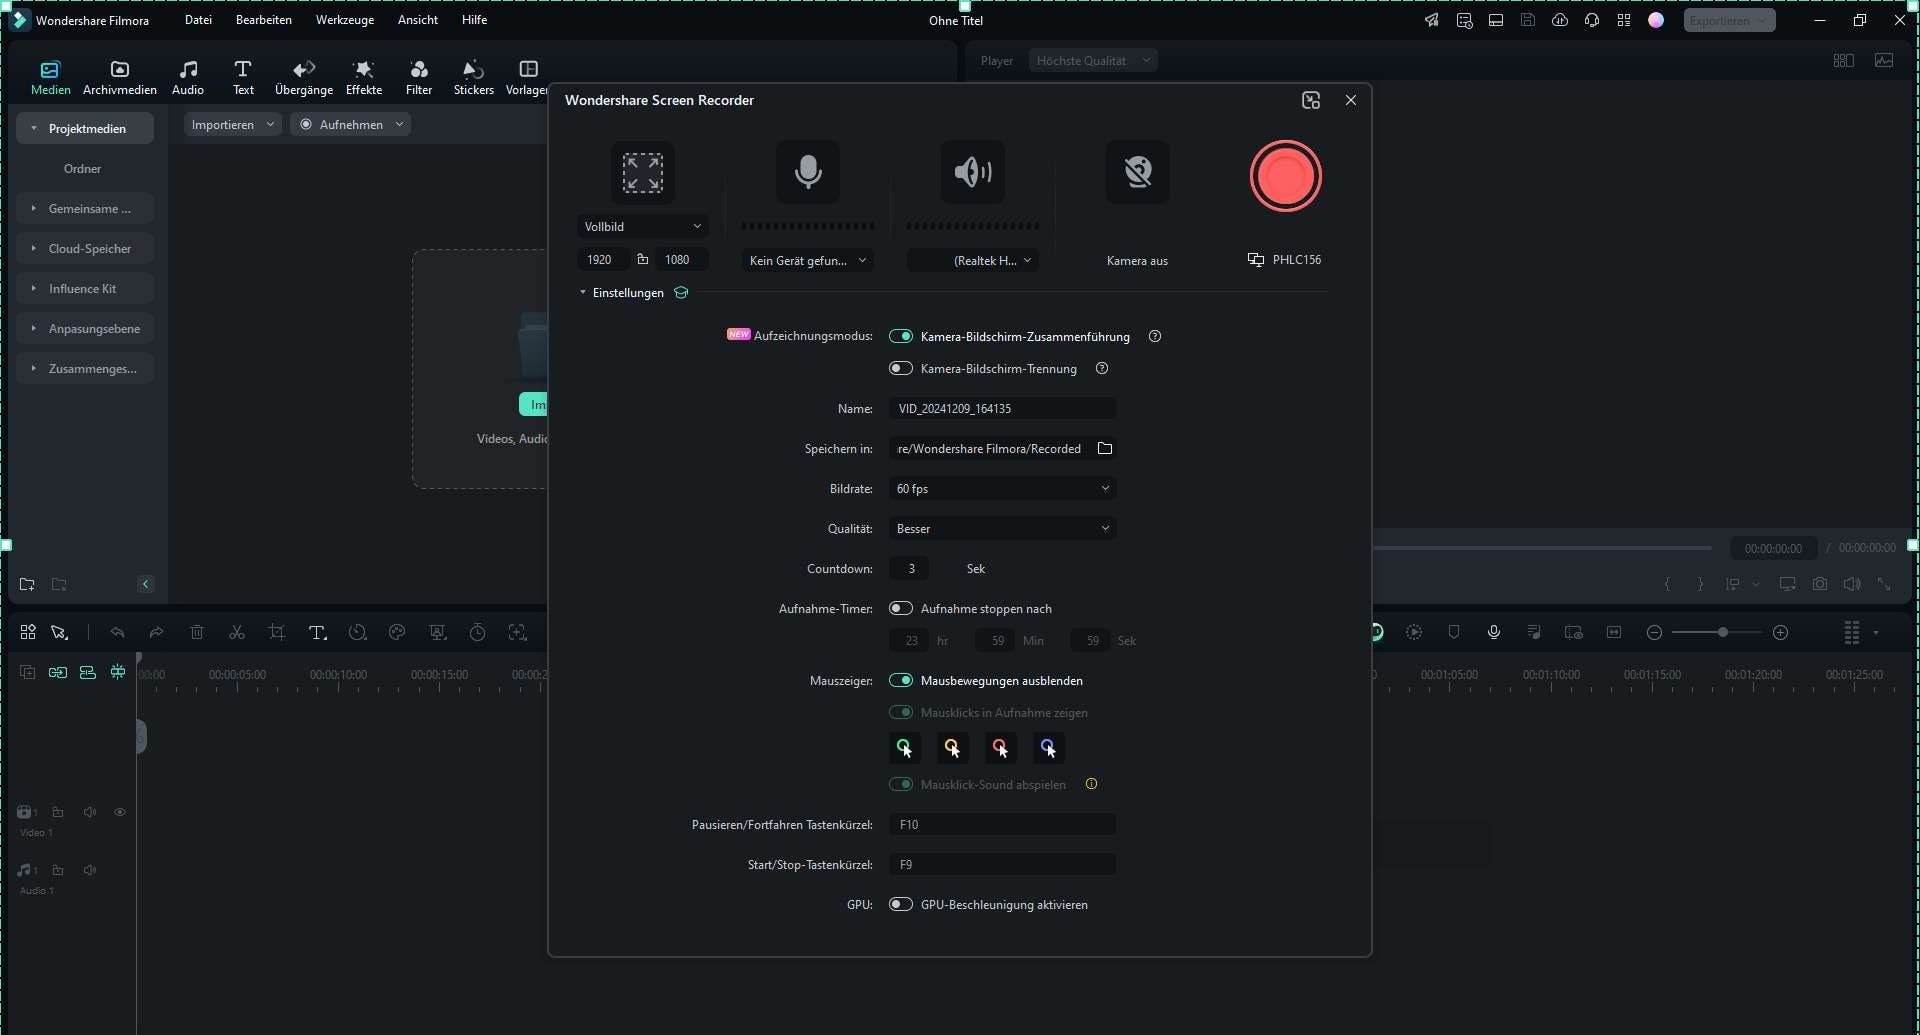Click help icon beside Kamera-Bildschirm-Zusammenführung
Image resolution: width=1920 pixels, height=1035 pixels.
(1155, 336)
